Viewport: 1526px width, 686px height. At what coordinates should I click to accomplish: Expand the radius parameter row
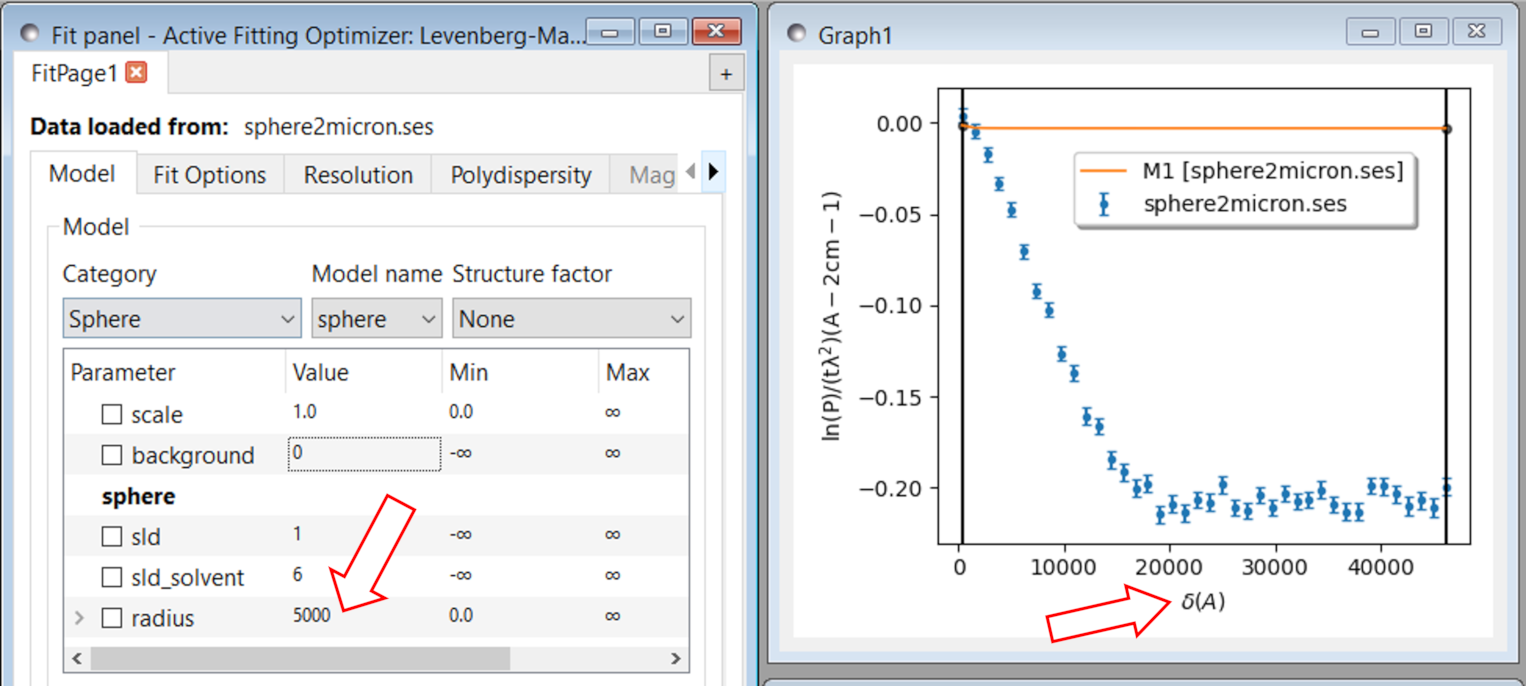(80, 618)
